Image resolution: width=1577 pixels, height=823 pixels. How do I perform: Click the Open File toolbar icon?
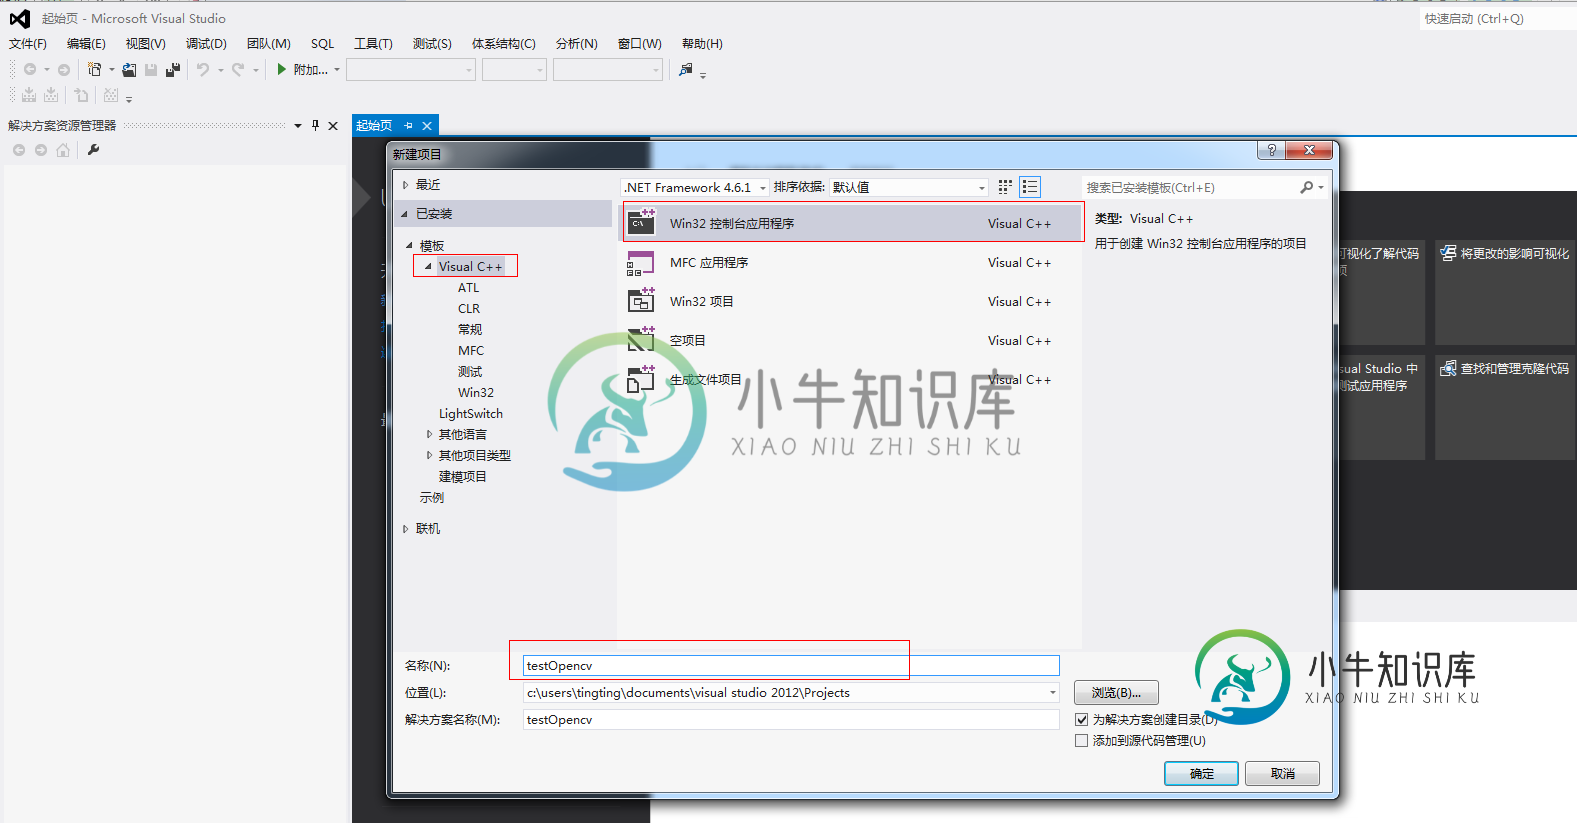pos(129,70)
